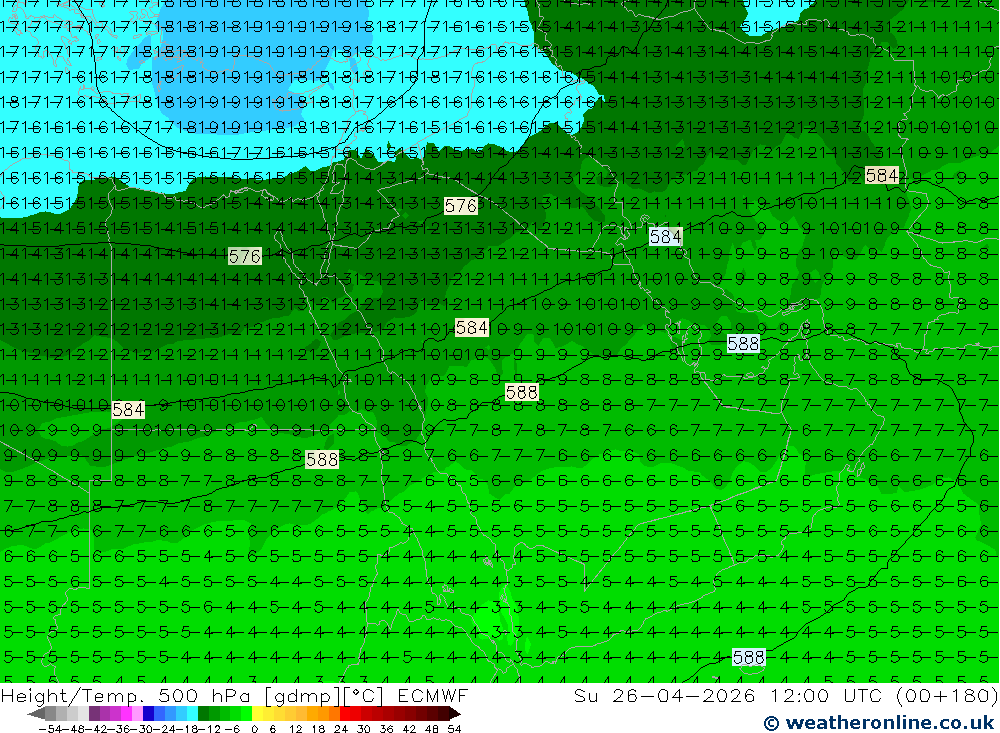This screenshot has width=1000, height=733.
Task: Click the '42' legend value
Action: (x=409, y=729)
